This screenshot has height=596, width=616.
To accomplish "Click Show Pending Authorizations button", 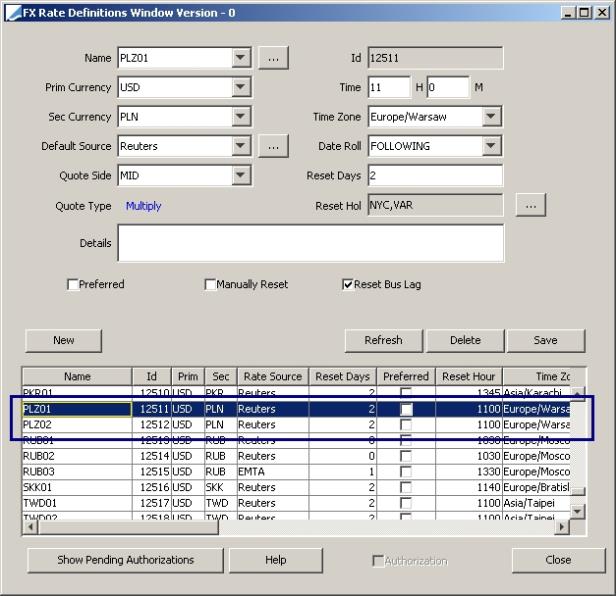I will (125, 560).
